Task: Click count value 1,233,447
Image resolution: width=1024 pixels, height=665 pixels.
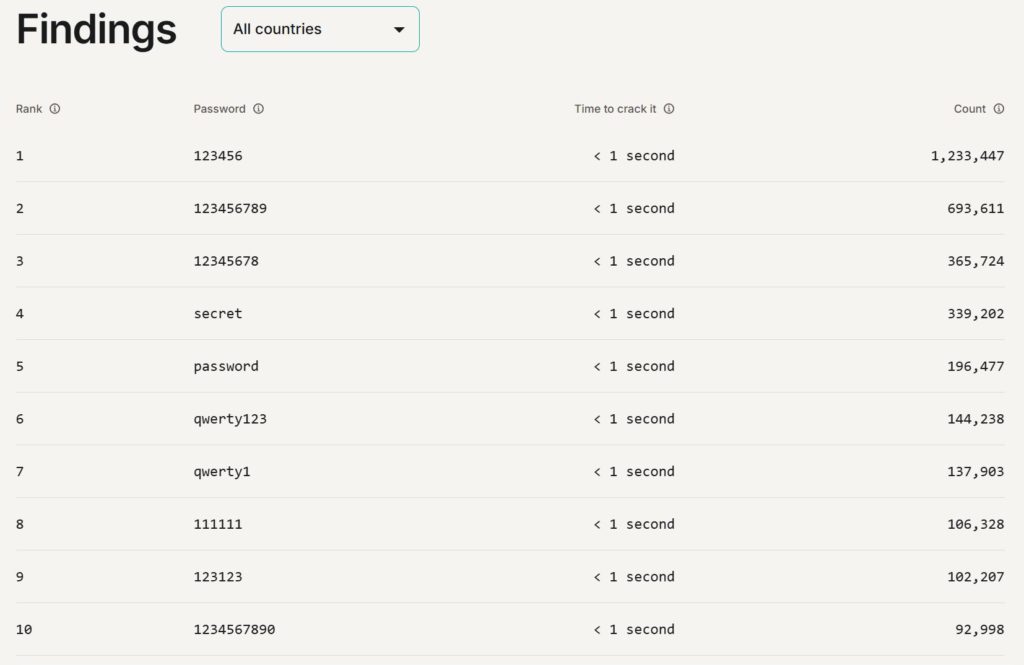Action: pos(967,155)
